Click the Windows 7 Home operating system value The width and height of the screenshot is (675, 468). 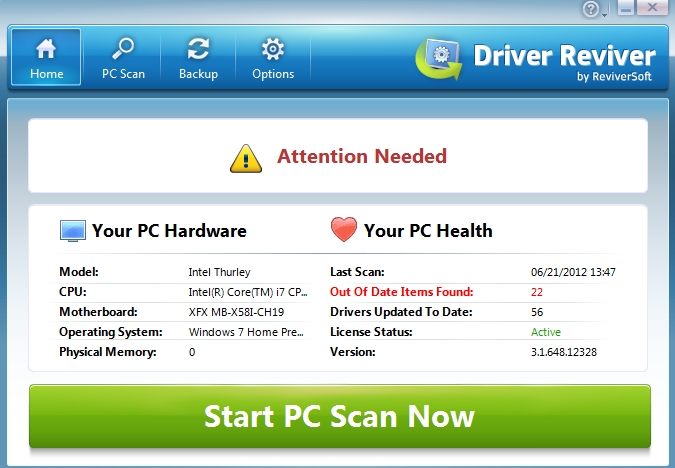coord(246,332)
